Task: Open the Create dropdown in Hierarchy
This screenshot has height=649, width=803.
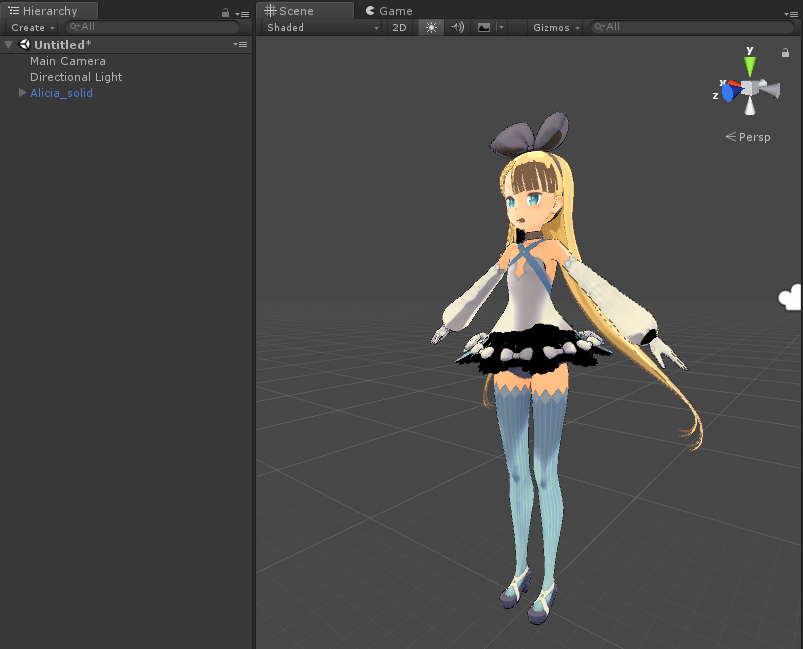Action: point(32,28)
